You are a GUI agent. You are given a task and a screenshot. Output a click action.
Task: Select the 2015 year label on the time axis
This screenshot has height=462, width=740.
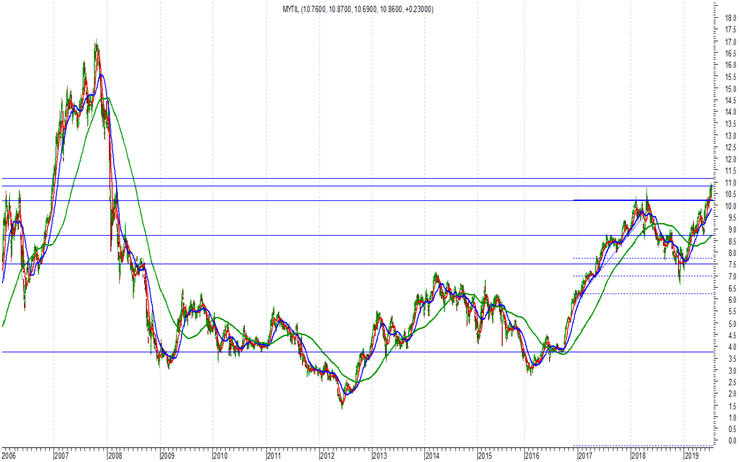pos(486,456)
